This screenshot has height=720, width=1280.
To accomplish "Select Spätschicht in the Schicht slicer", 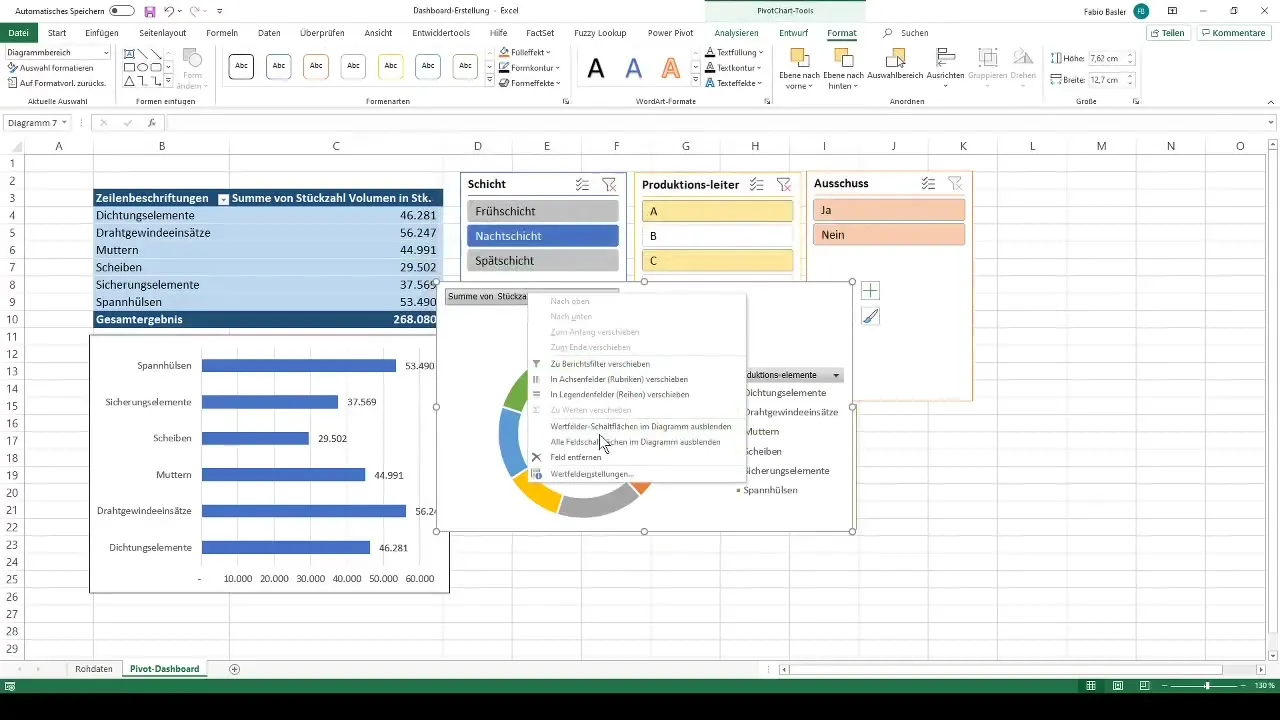I will (543, 260).
